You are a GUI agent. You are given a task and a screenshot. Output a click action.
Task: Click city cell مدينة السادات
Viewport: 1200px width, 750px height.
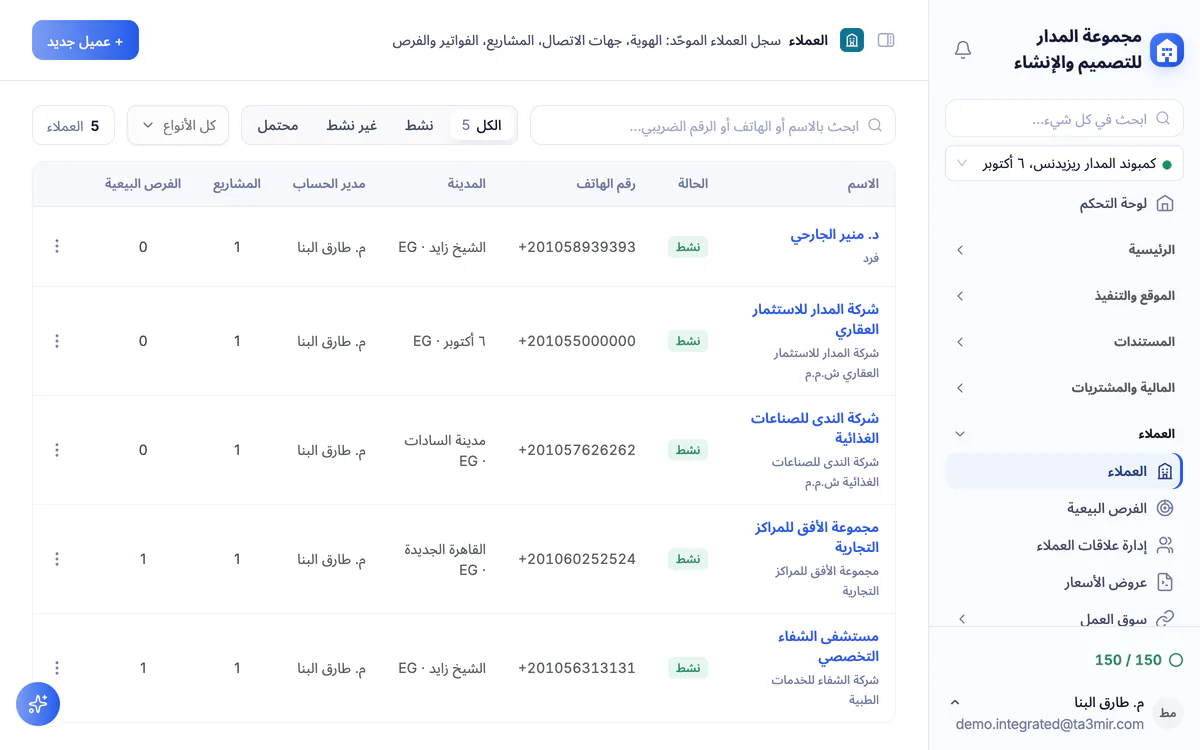pos(445,450)
